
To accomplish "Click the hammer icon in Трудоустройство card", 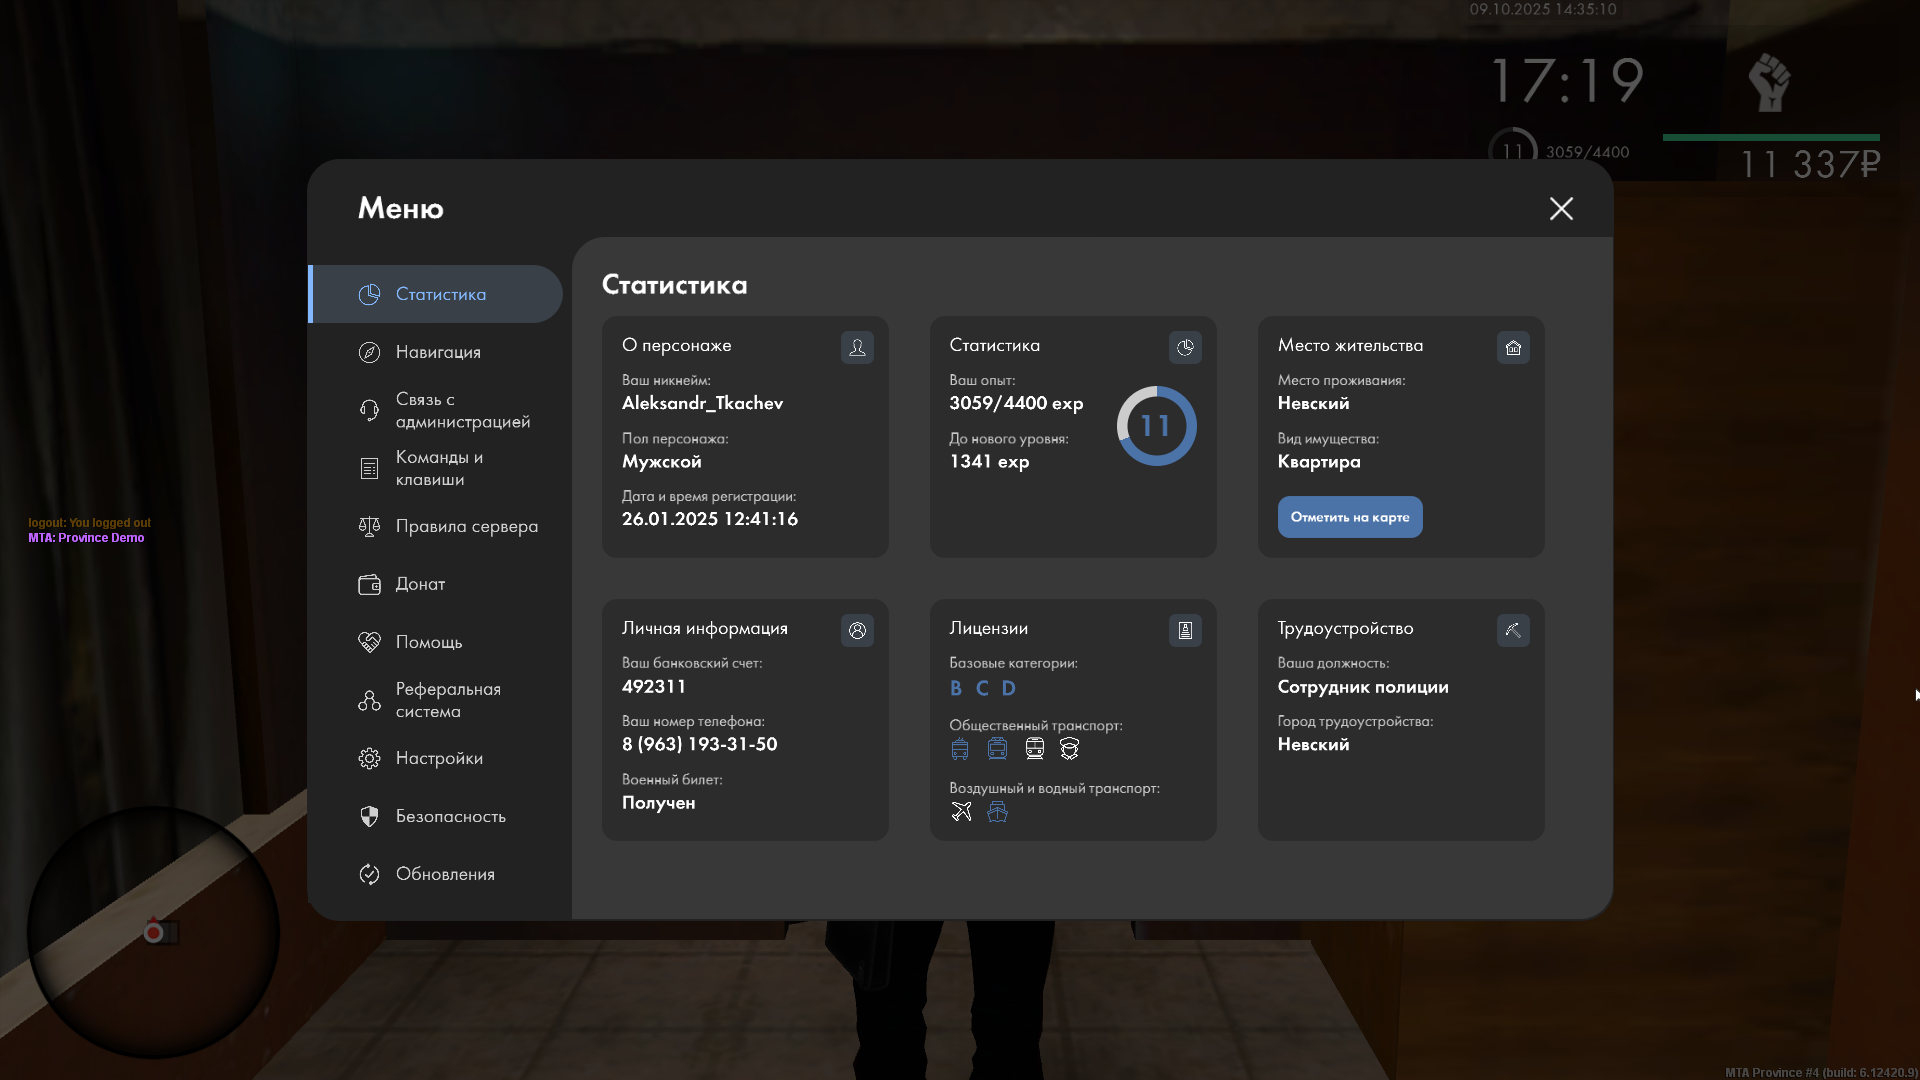I will tap(1513, 630).
